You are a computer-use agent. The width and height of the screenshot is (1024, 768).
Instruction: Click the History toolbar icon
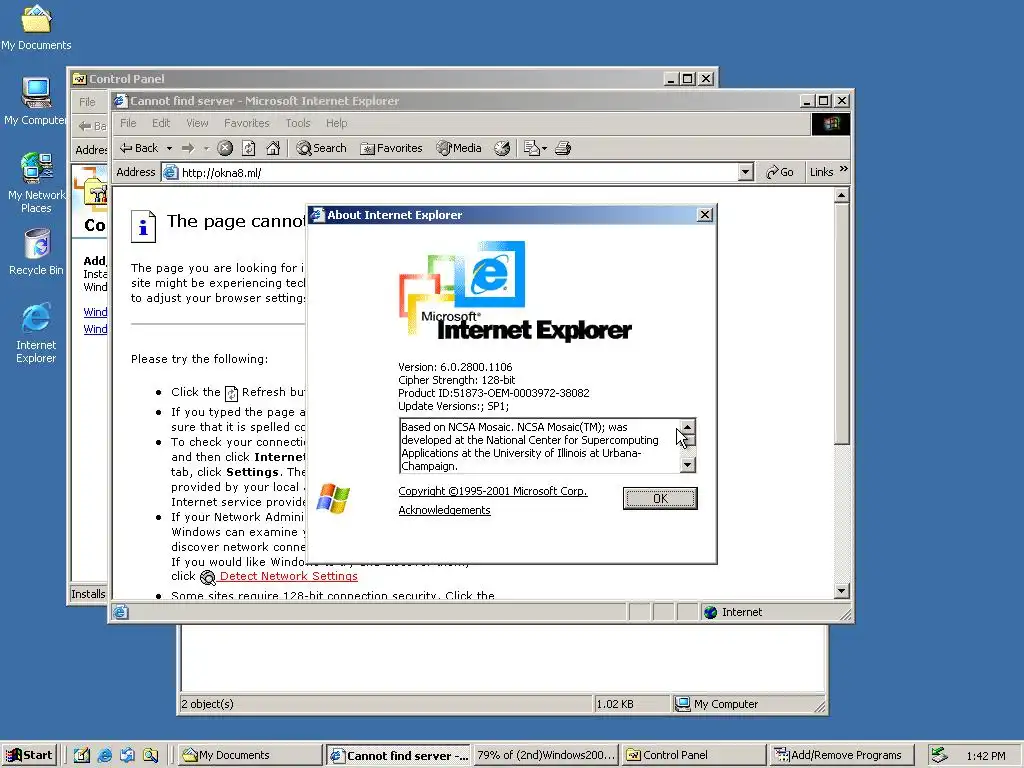point(502,148)
